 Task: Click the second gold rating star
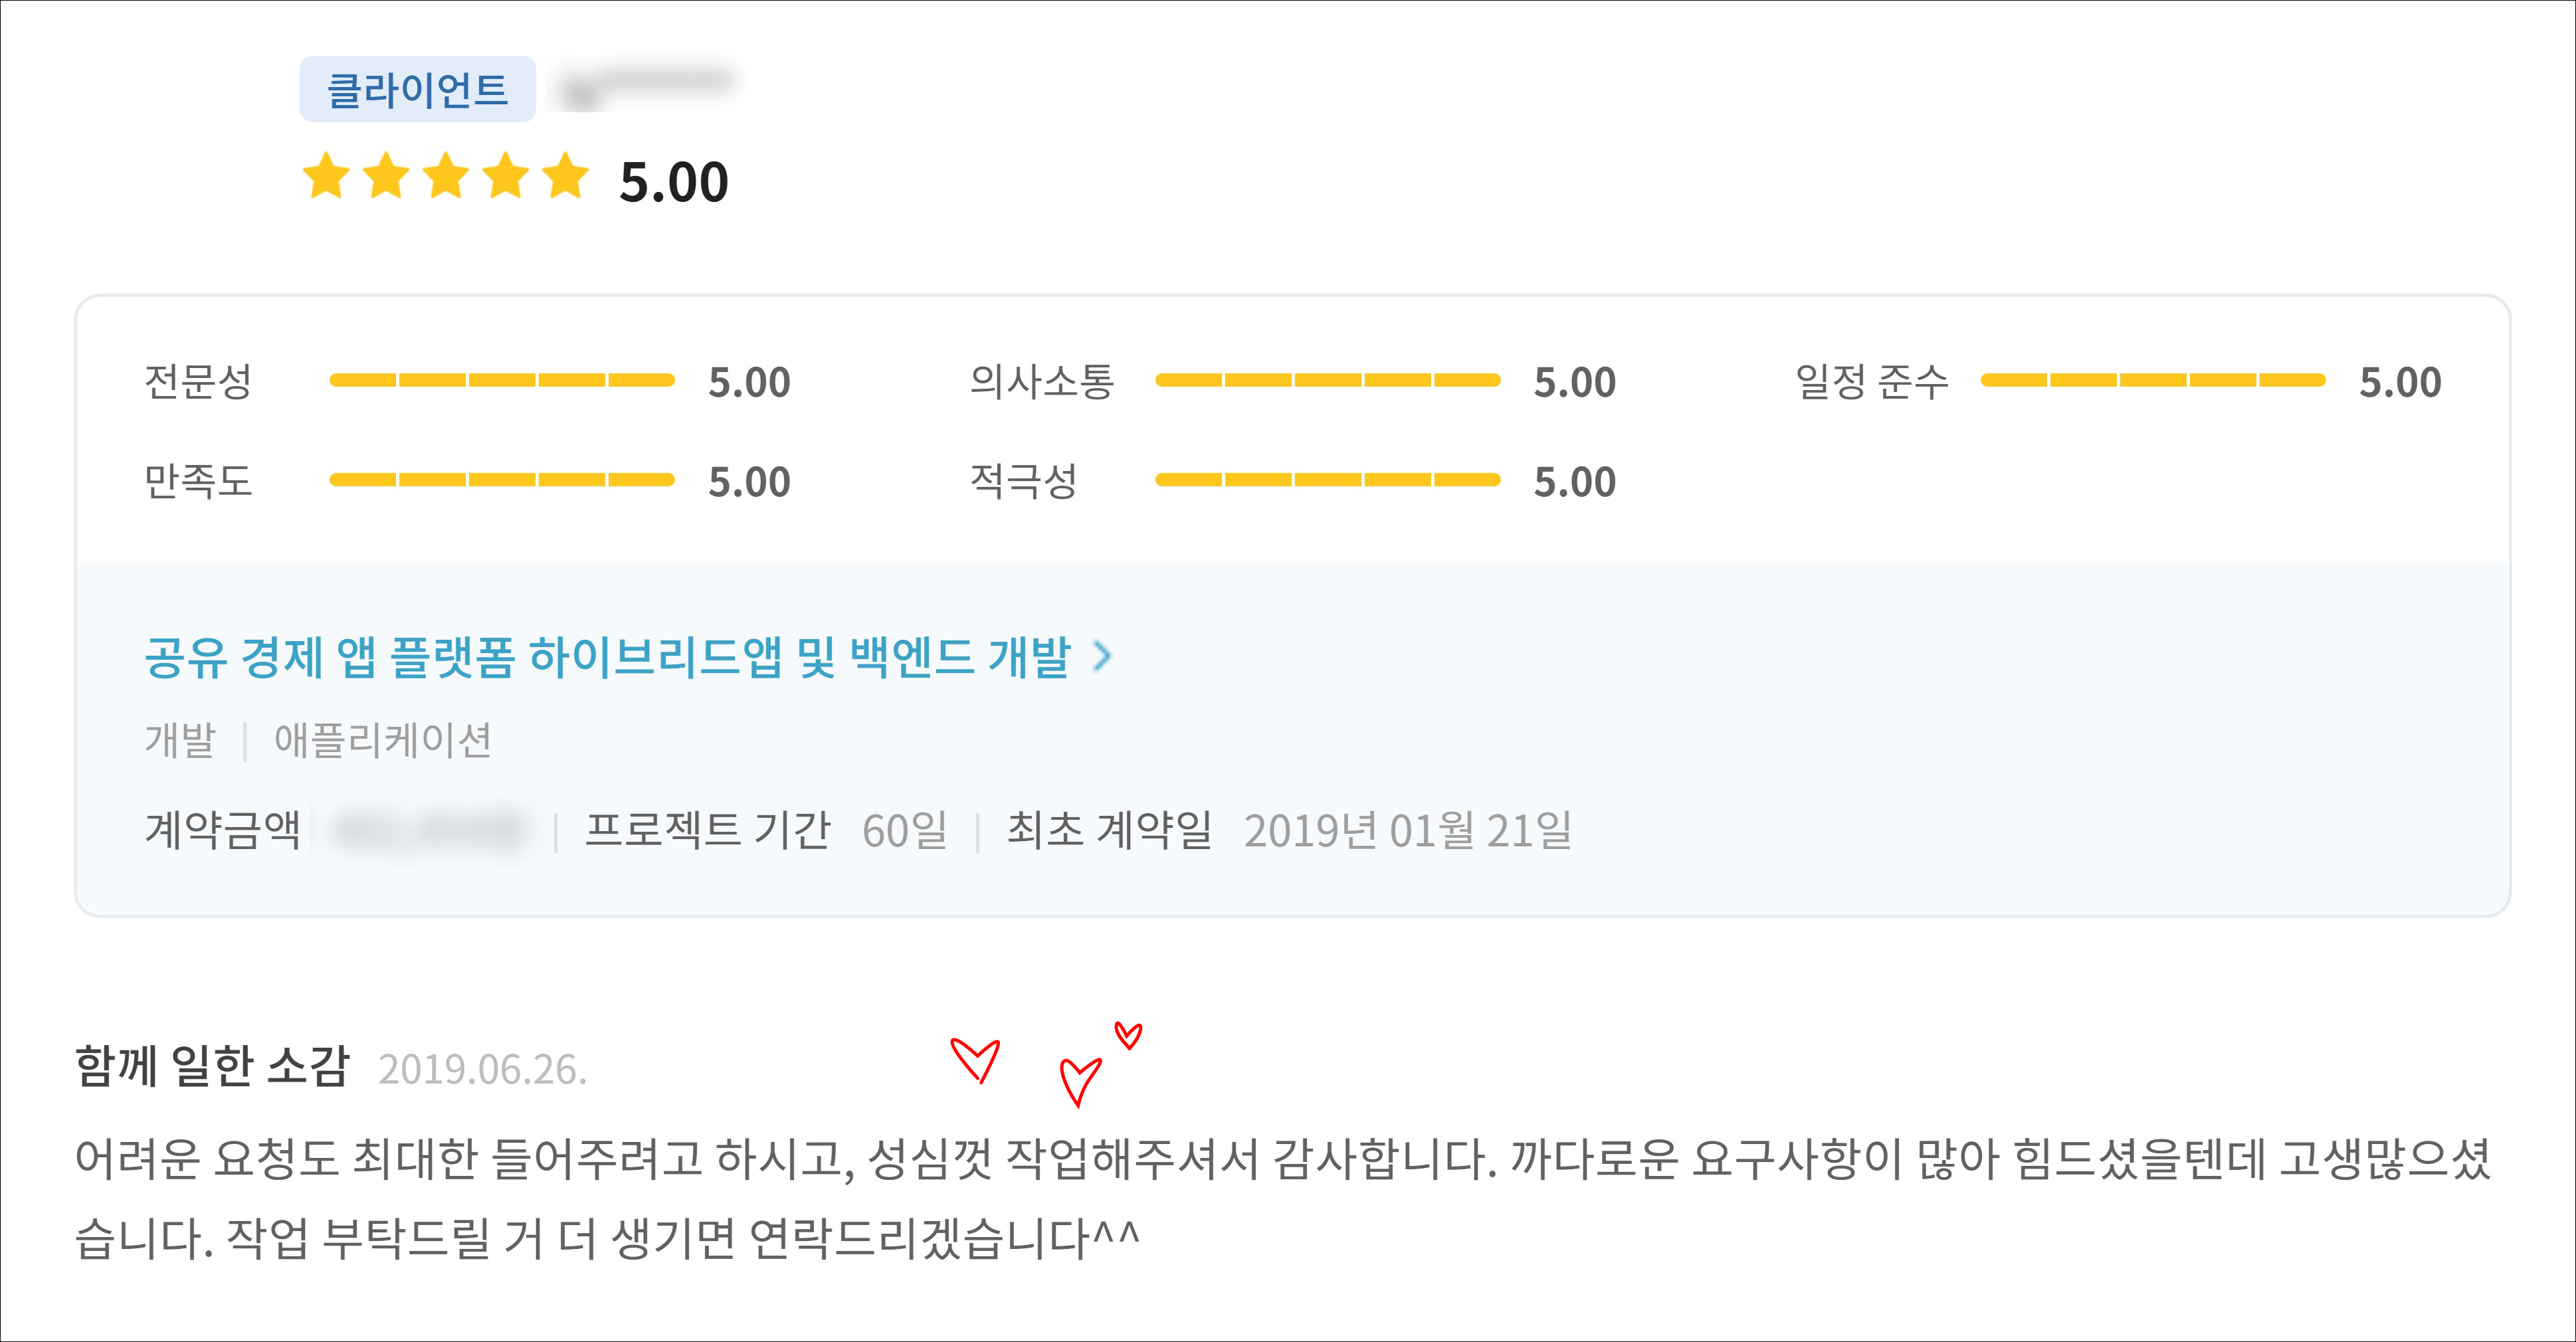pos(386,177)
